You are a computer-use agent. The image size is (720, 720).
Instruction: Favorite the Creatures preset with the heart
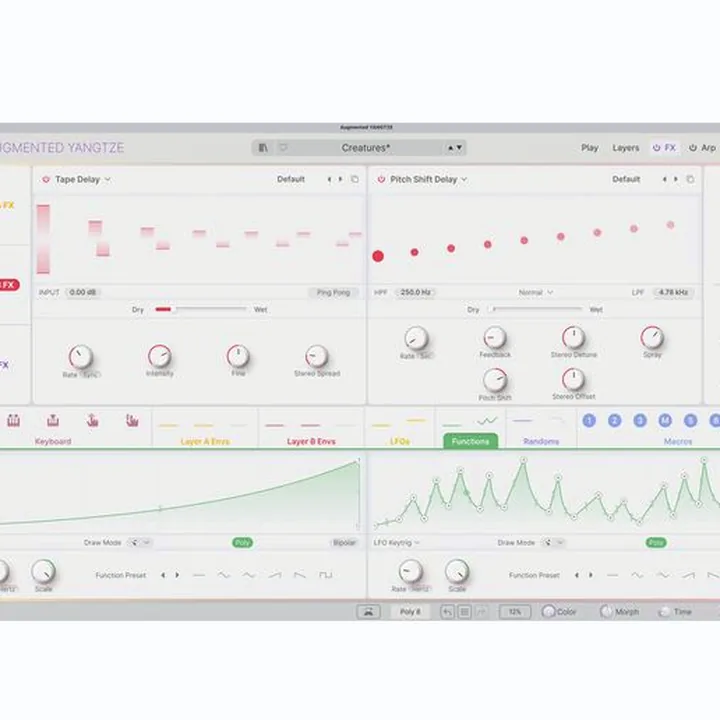click(x=284, y=148)
